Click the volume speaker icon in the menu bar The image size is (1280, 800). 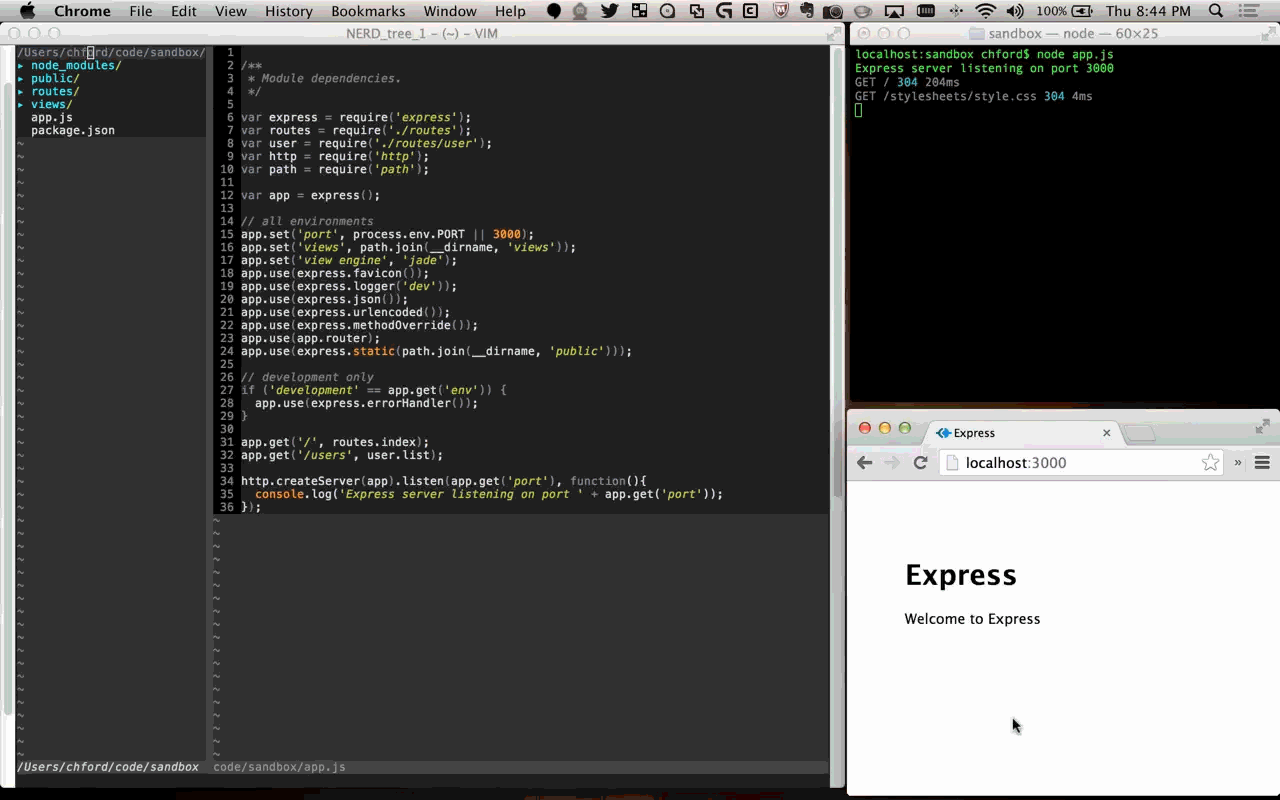coord(1015,11)
